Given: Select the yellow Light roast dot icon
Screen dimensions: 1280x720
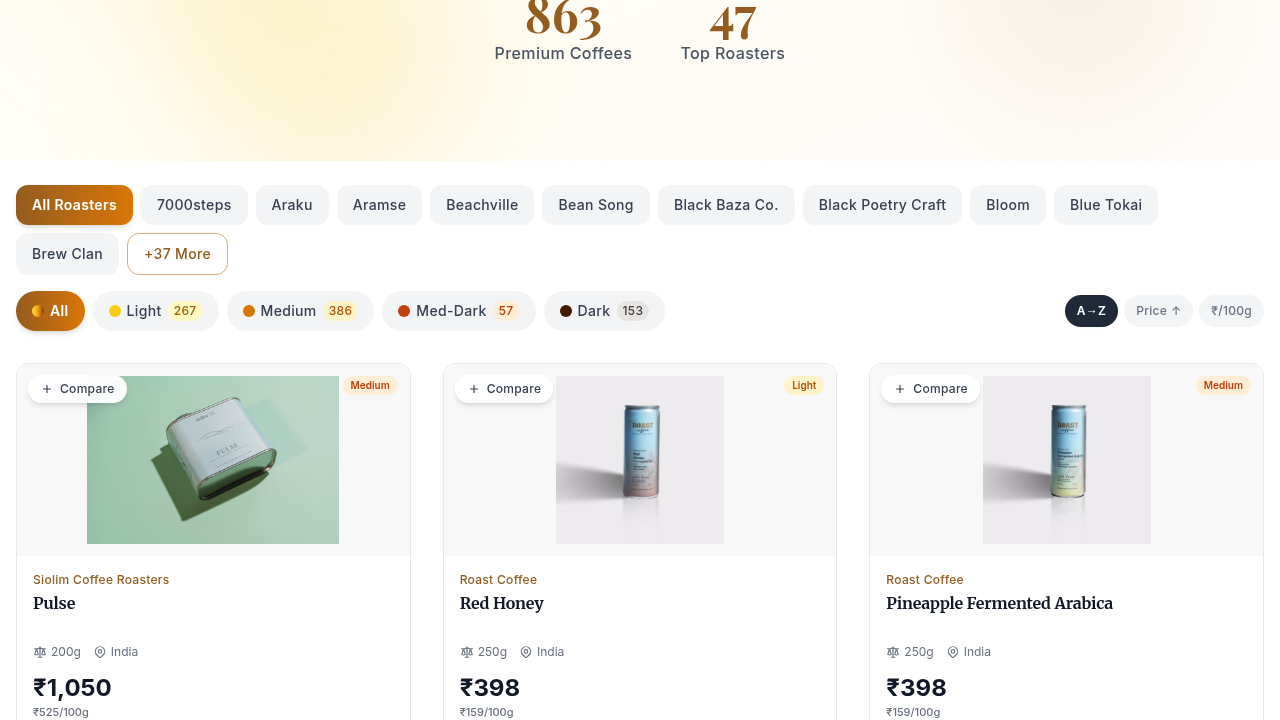Looking at the screenshot, I should [x=113, y=311].
